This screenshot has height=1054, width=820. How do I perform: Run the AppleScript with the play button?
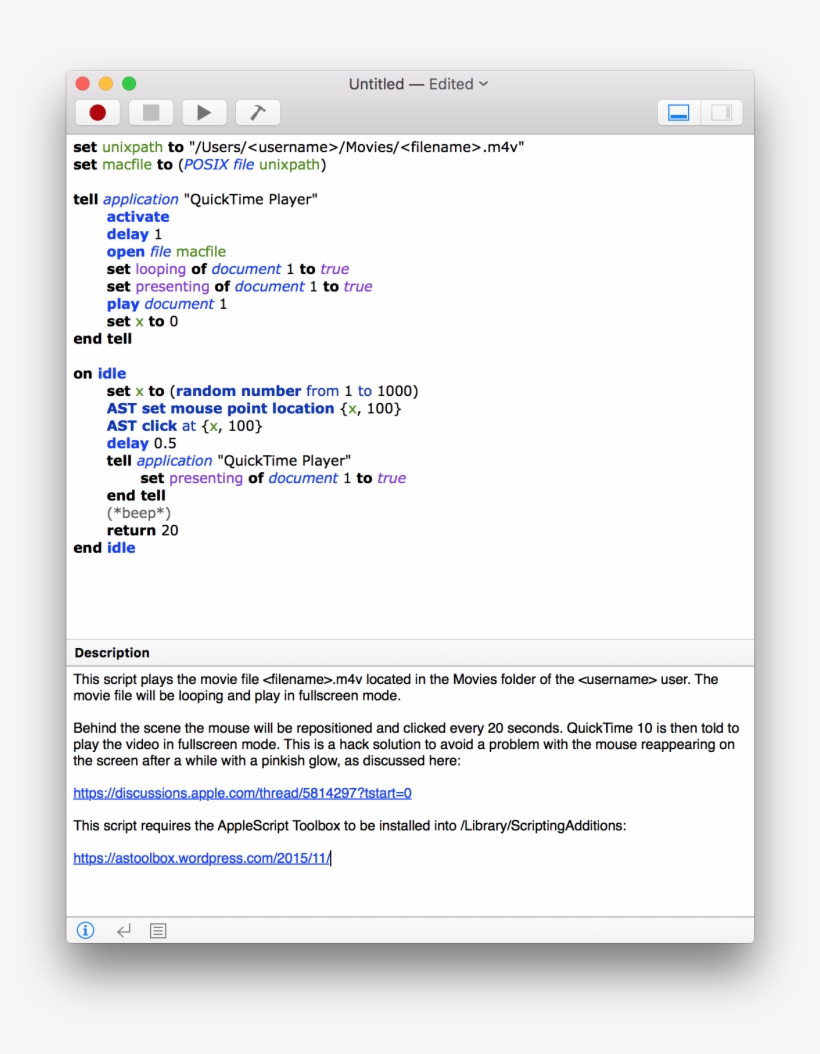[x=204, y=112]
